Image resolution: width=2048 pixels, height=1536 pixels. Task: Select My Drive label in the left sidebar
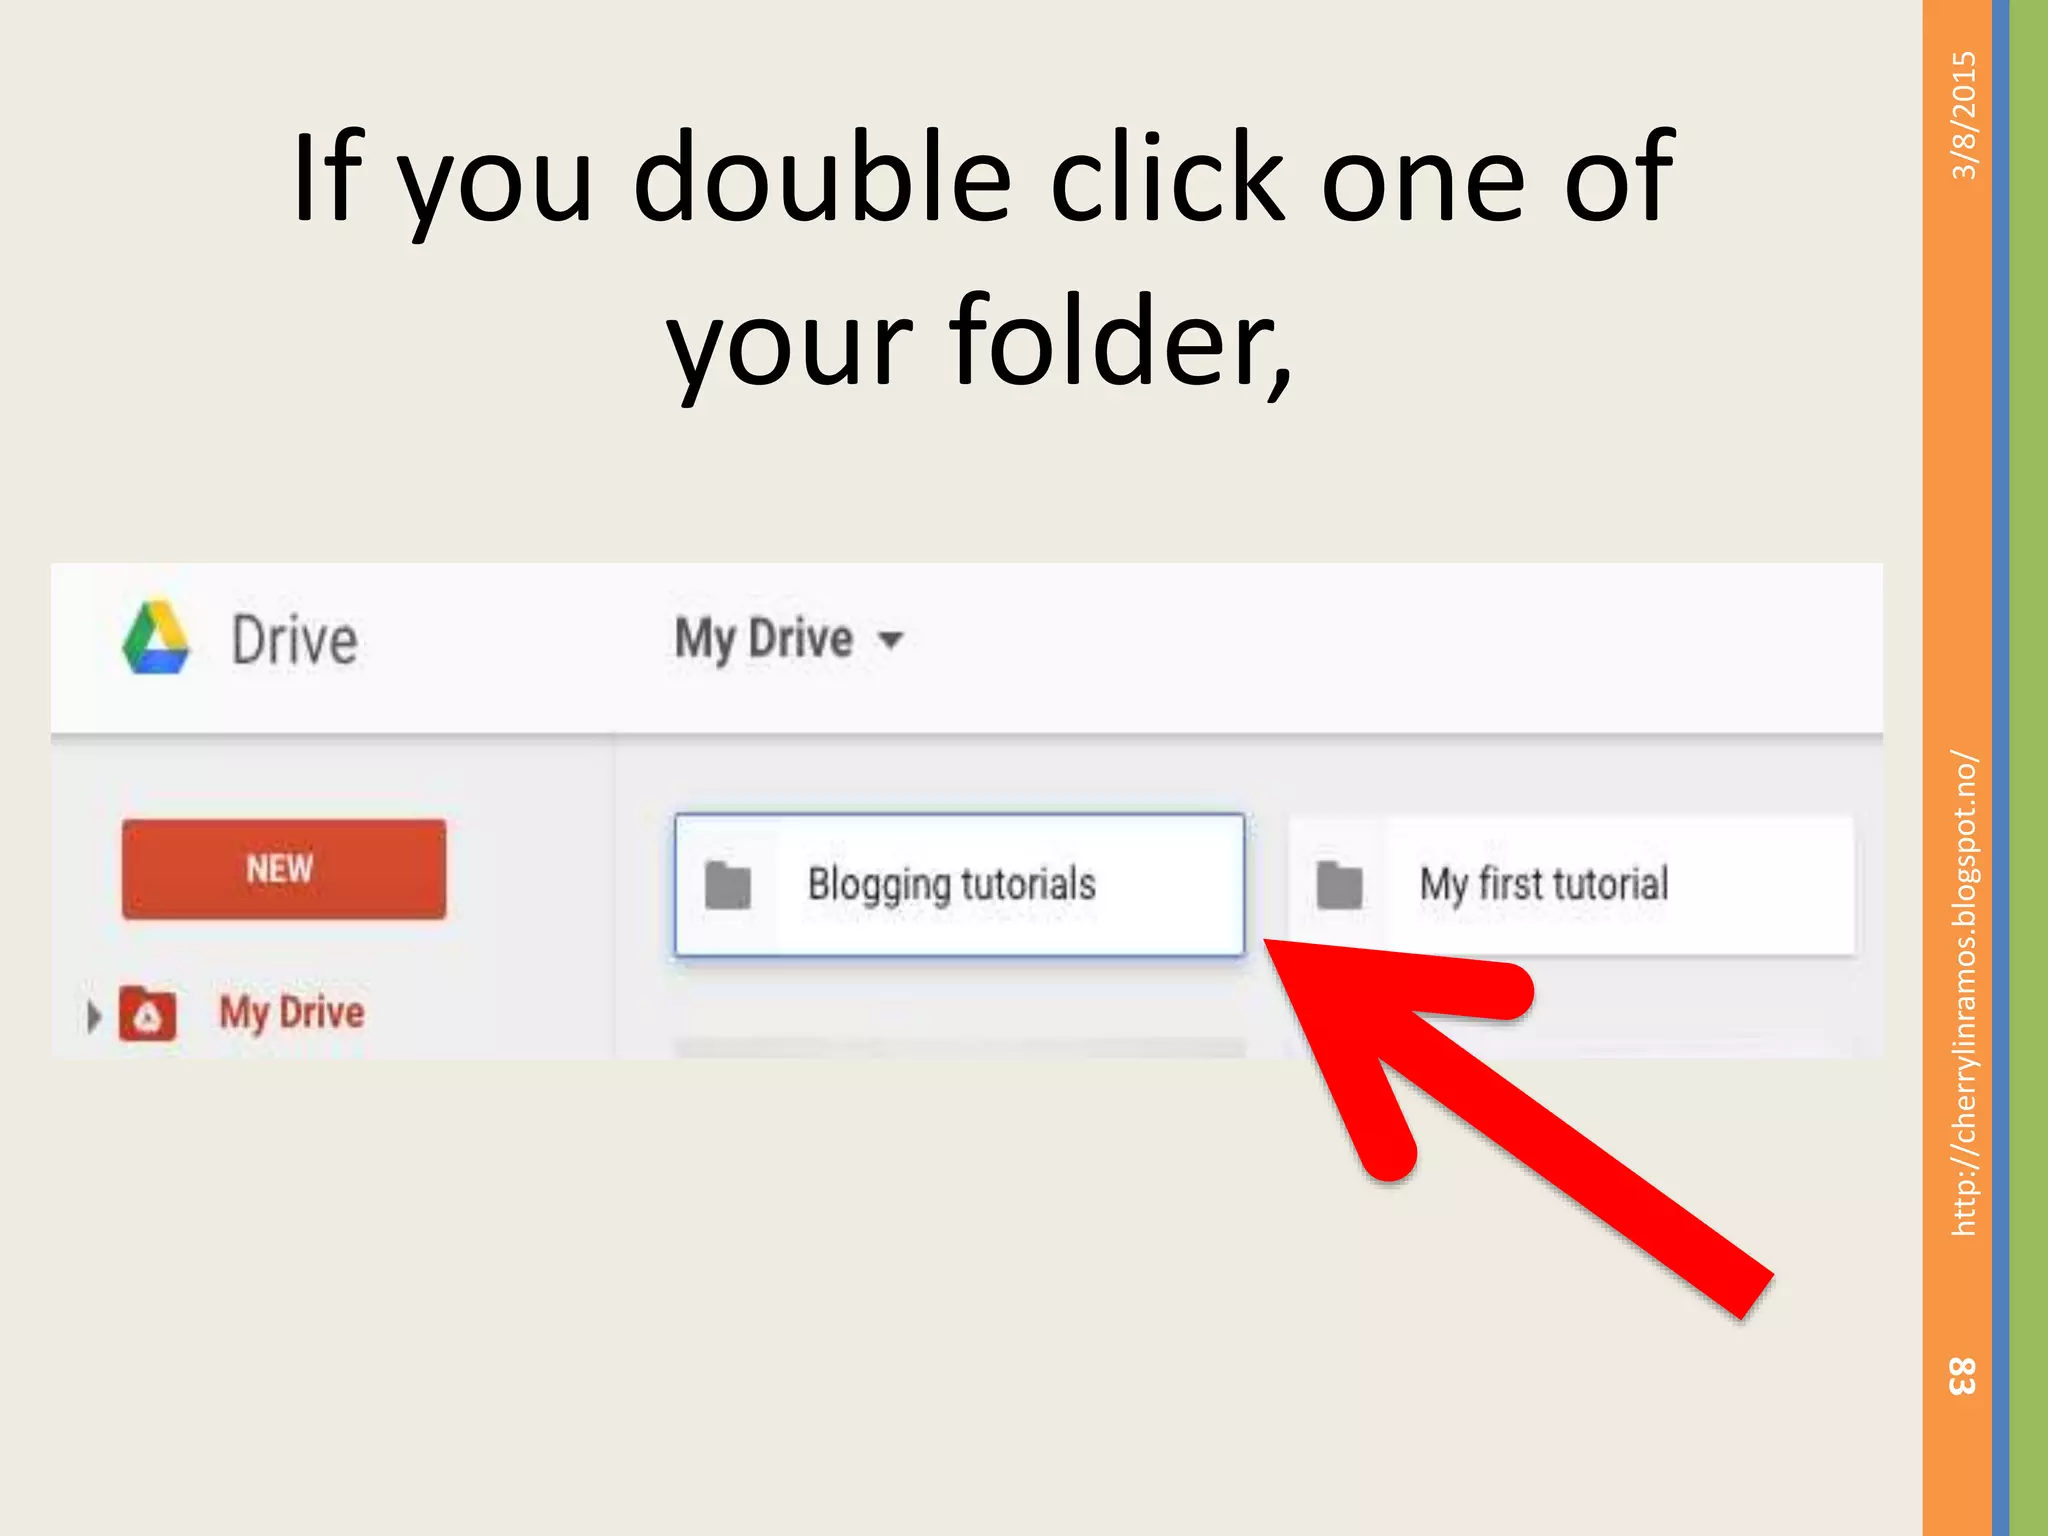pyautogui.click(x=292, y=1013)
